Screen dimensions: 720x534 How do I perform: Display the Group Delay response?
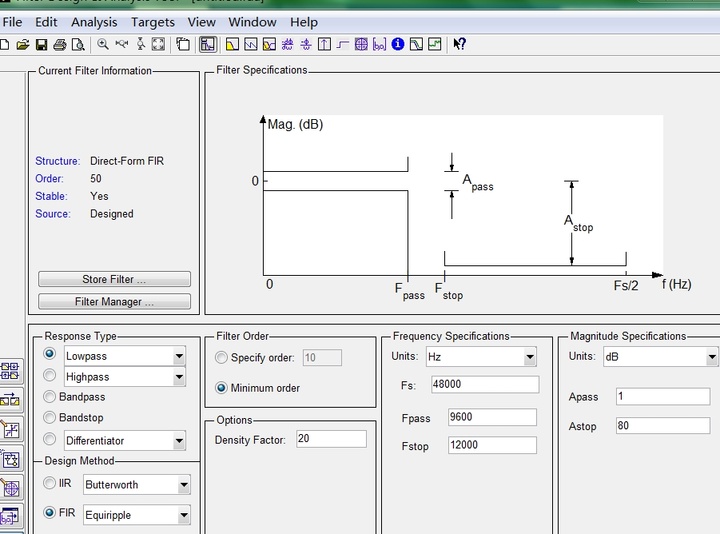(287, 44)
